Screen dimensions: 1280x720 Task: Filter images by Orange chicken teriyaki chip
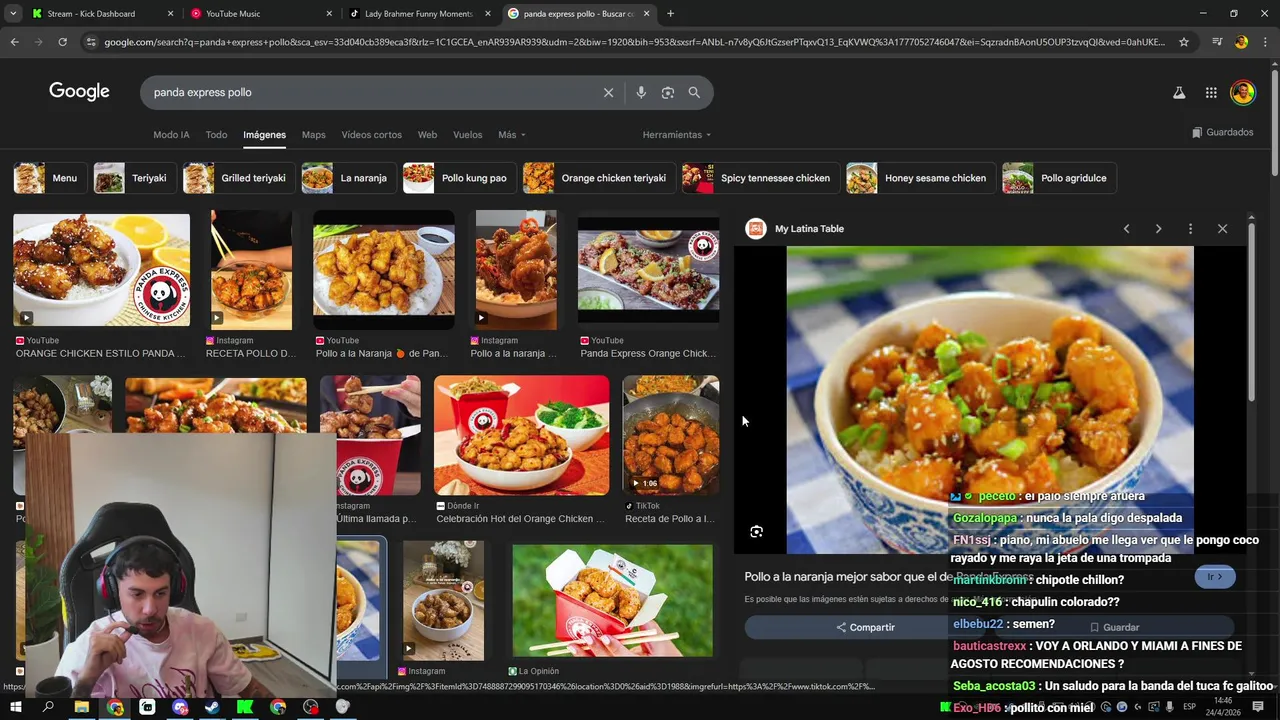(x=598, y=178)
